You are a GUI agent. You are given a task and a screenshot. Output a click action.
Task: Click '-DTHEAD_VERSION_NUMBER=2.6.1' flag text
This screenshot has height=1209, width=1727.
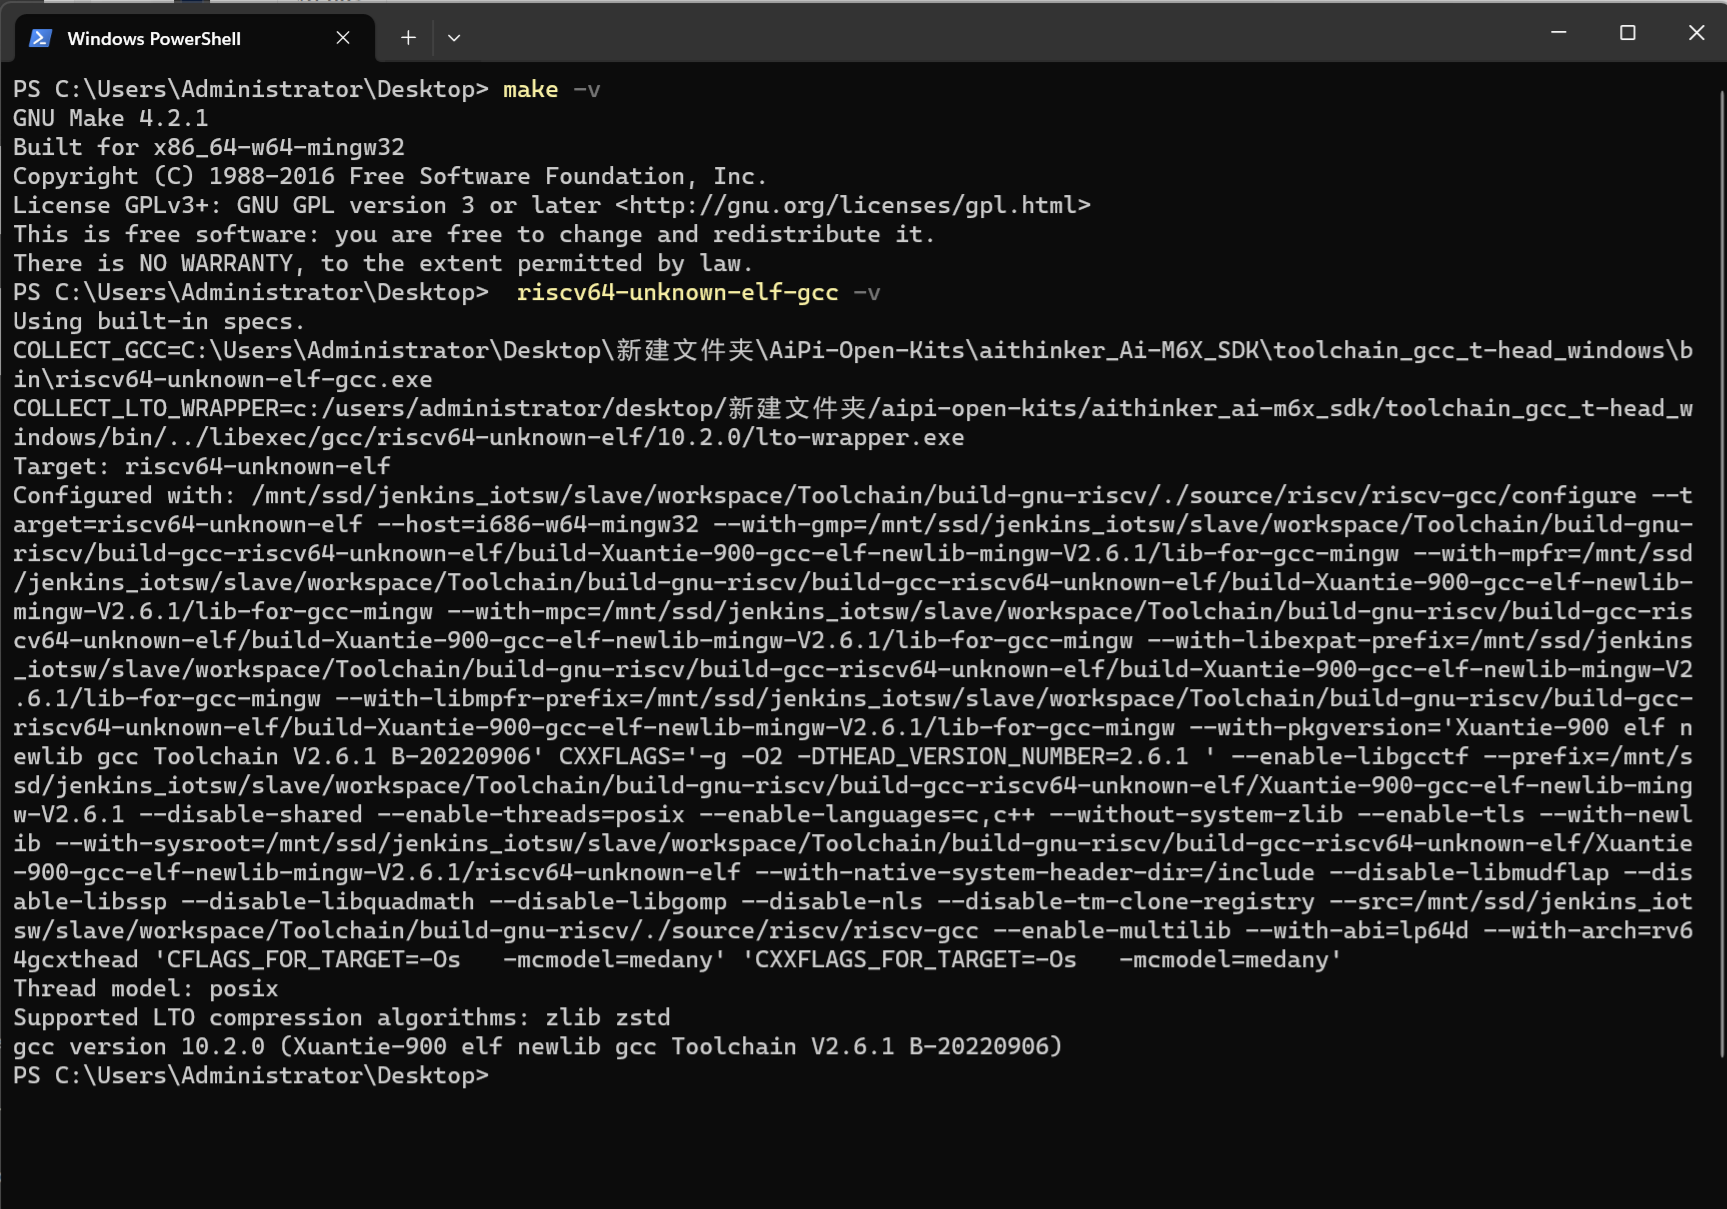click(993, 757)
